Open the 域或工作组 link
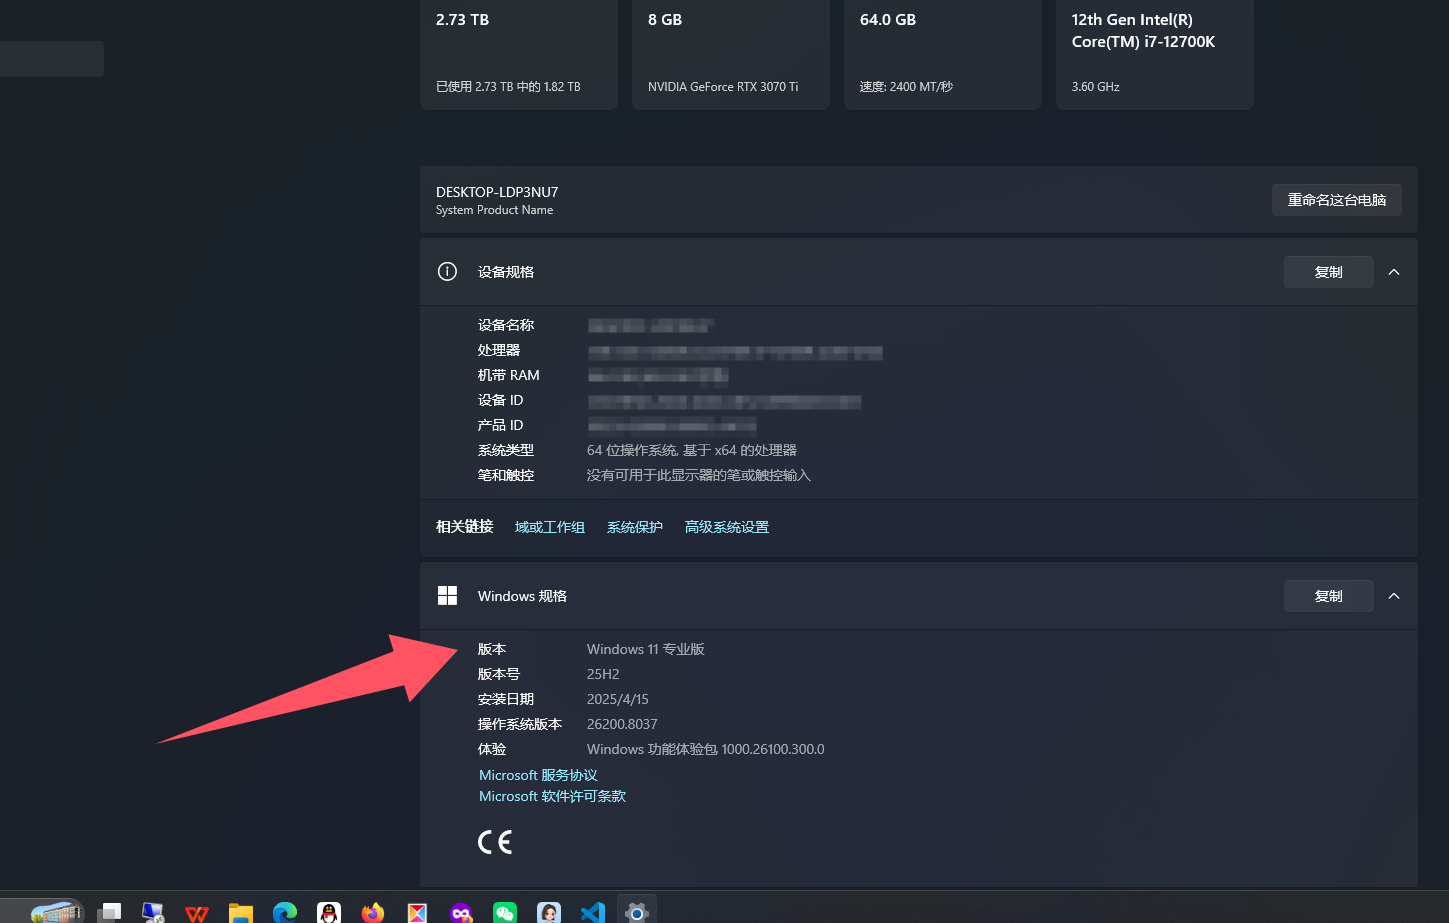Viewport: 1449px width, 923px height. 550,527
